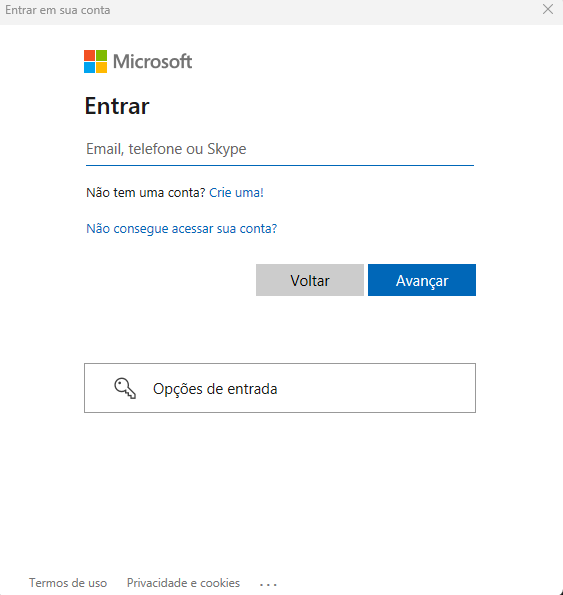The height and width of the screenshot is (595, 563).
Task: Open the Termos de uso link
Action: click(x=68, y=583)
